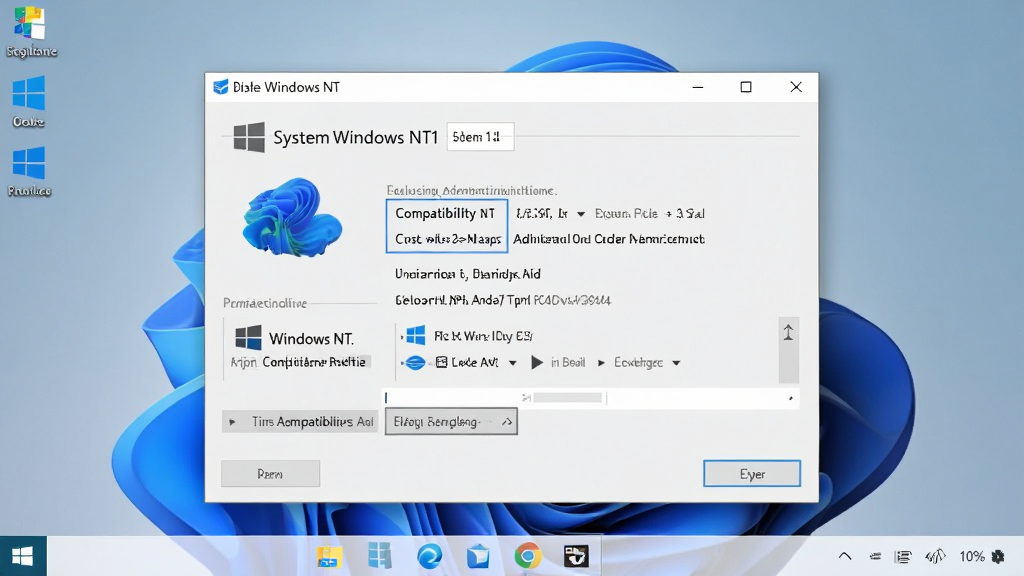This screenshot has width=1024, height=576.
Task: Click the small arrow before Eoxtelgee
Action: click(601, 362)
